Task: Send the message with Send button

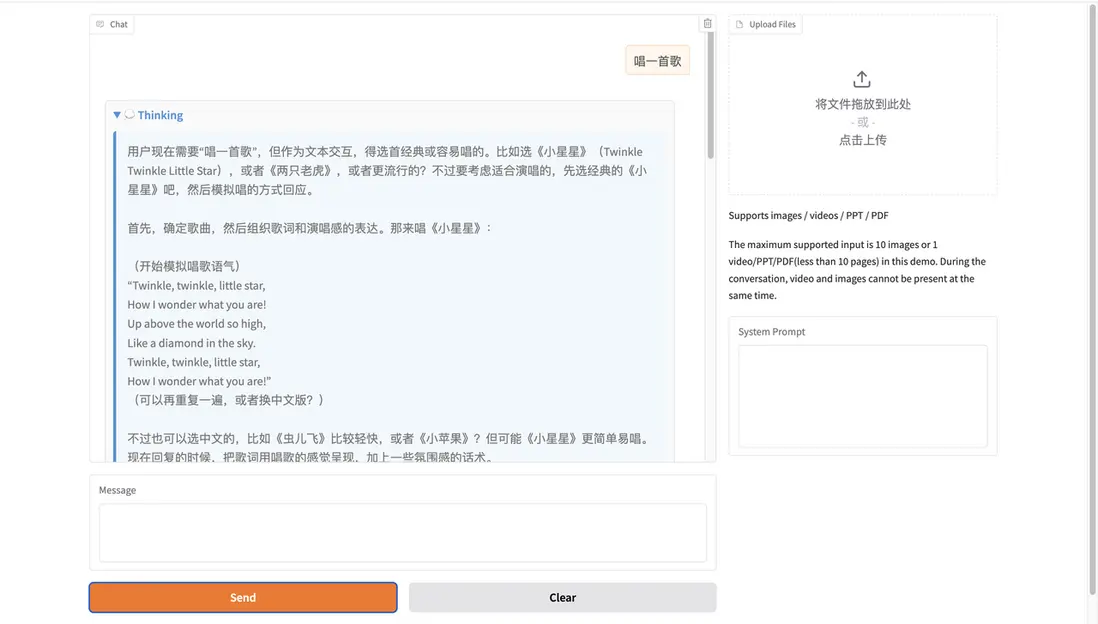Action: pos(243,597)
